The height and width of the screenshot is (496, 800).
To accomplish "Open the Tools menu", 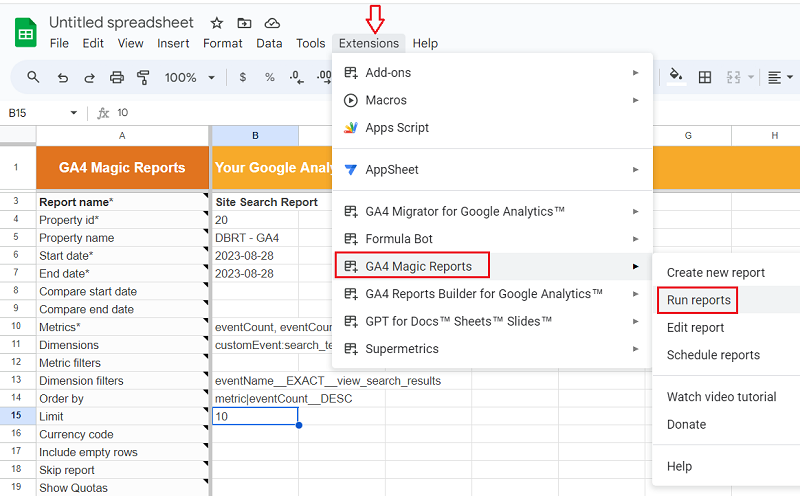I will click(x=310, y=43).
